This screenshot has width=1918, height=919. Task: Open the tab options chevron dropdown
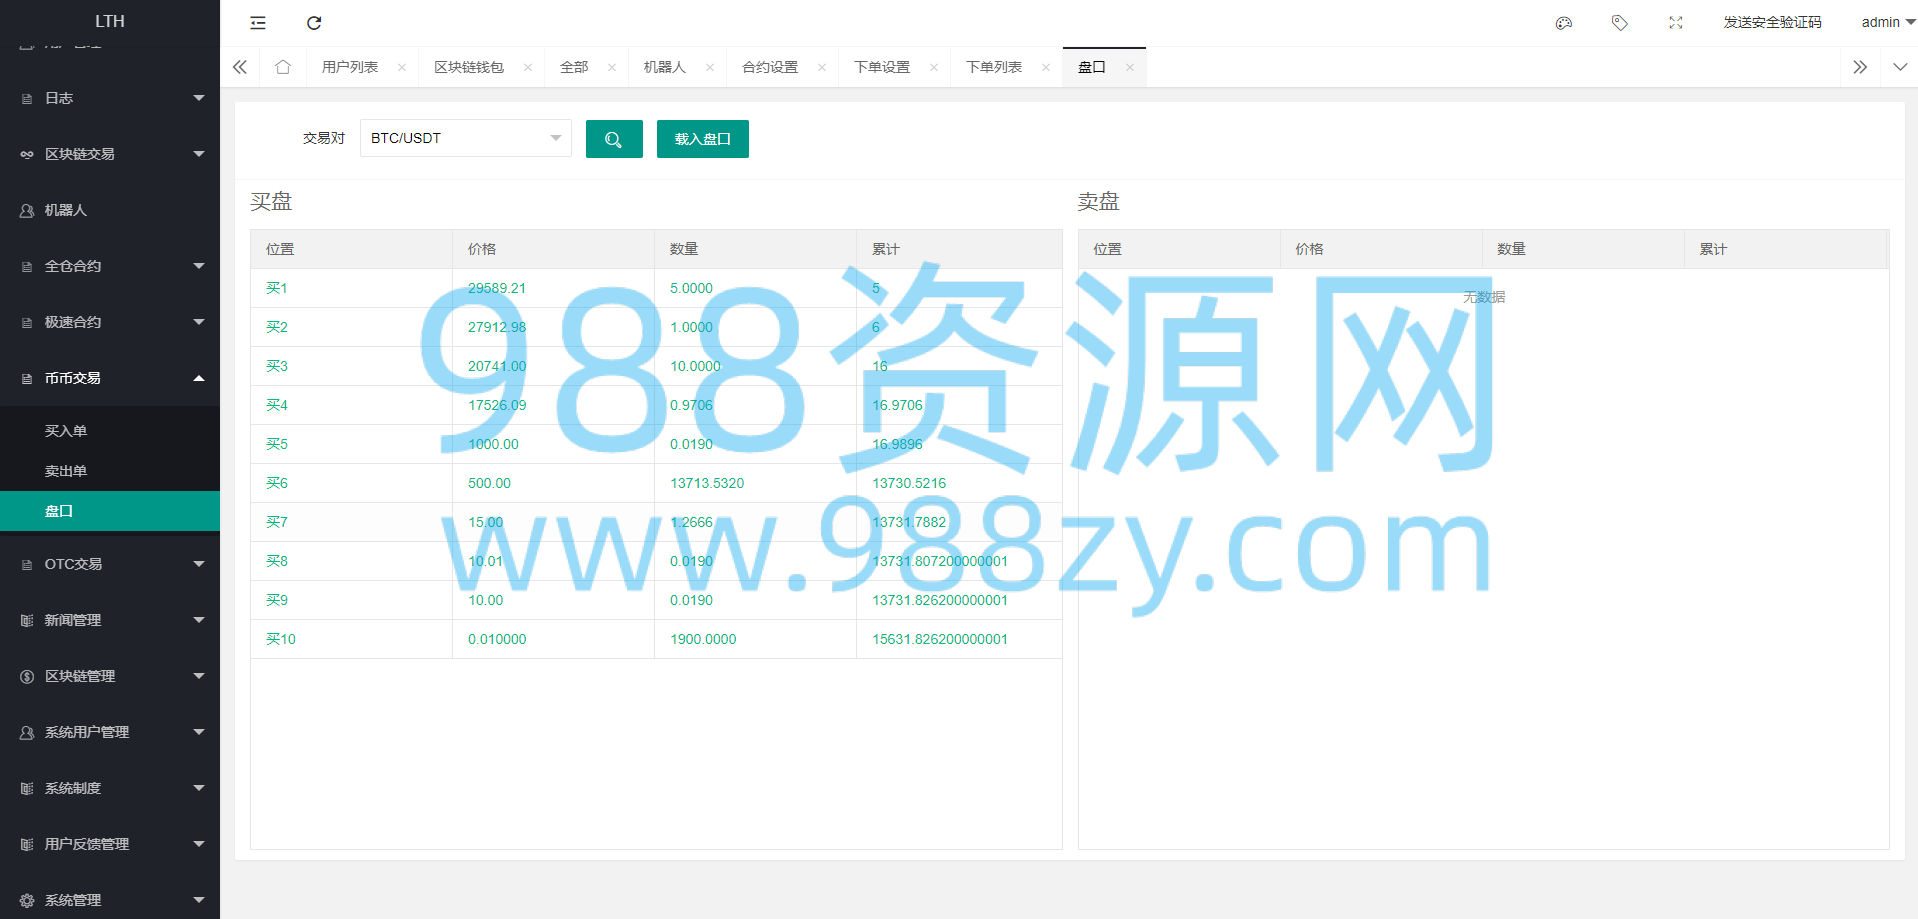pos(1900,67)
